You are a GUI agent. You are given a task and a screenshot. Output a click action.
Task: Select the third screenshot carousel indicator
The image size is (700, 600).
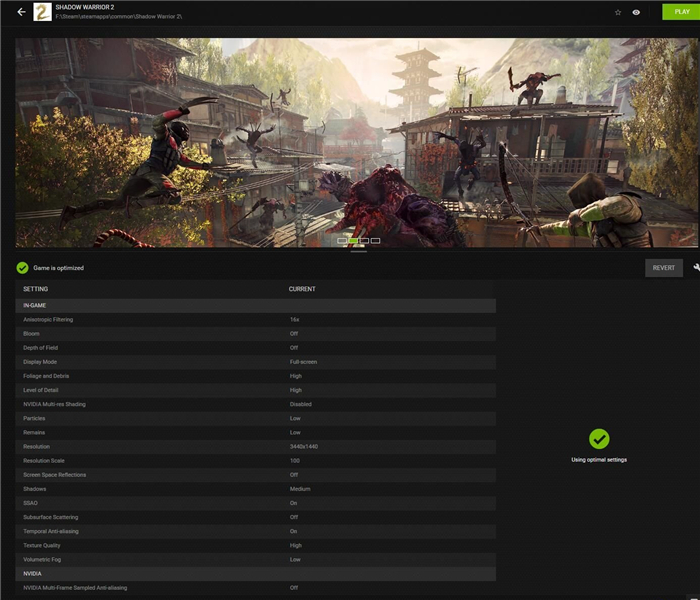pos(364,241)
